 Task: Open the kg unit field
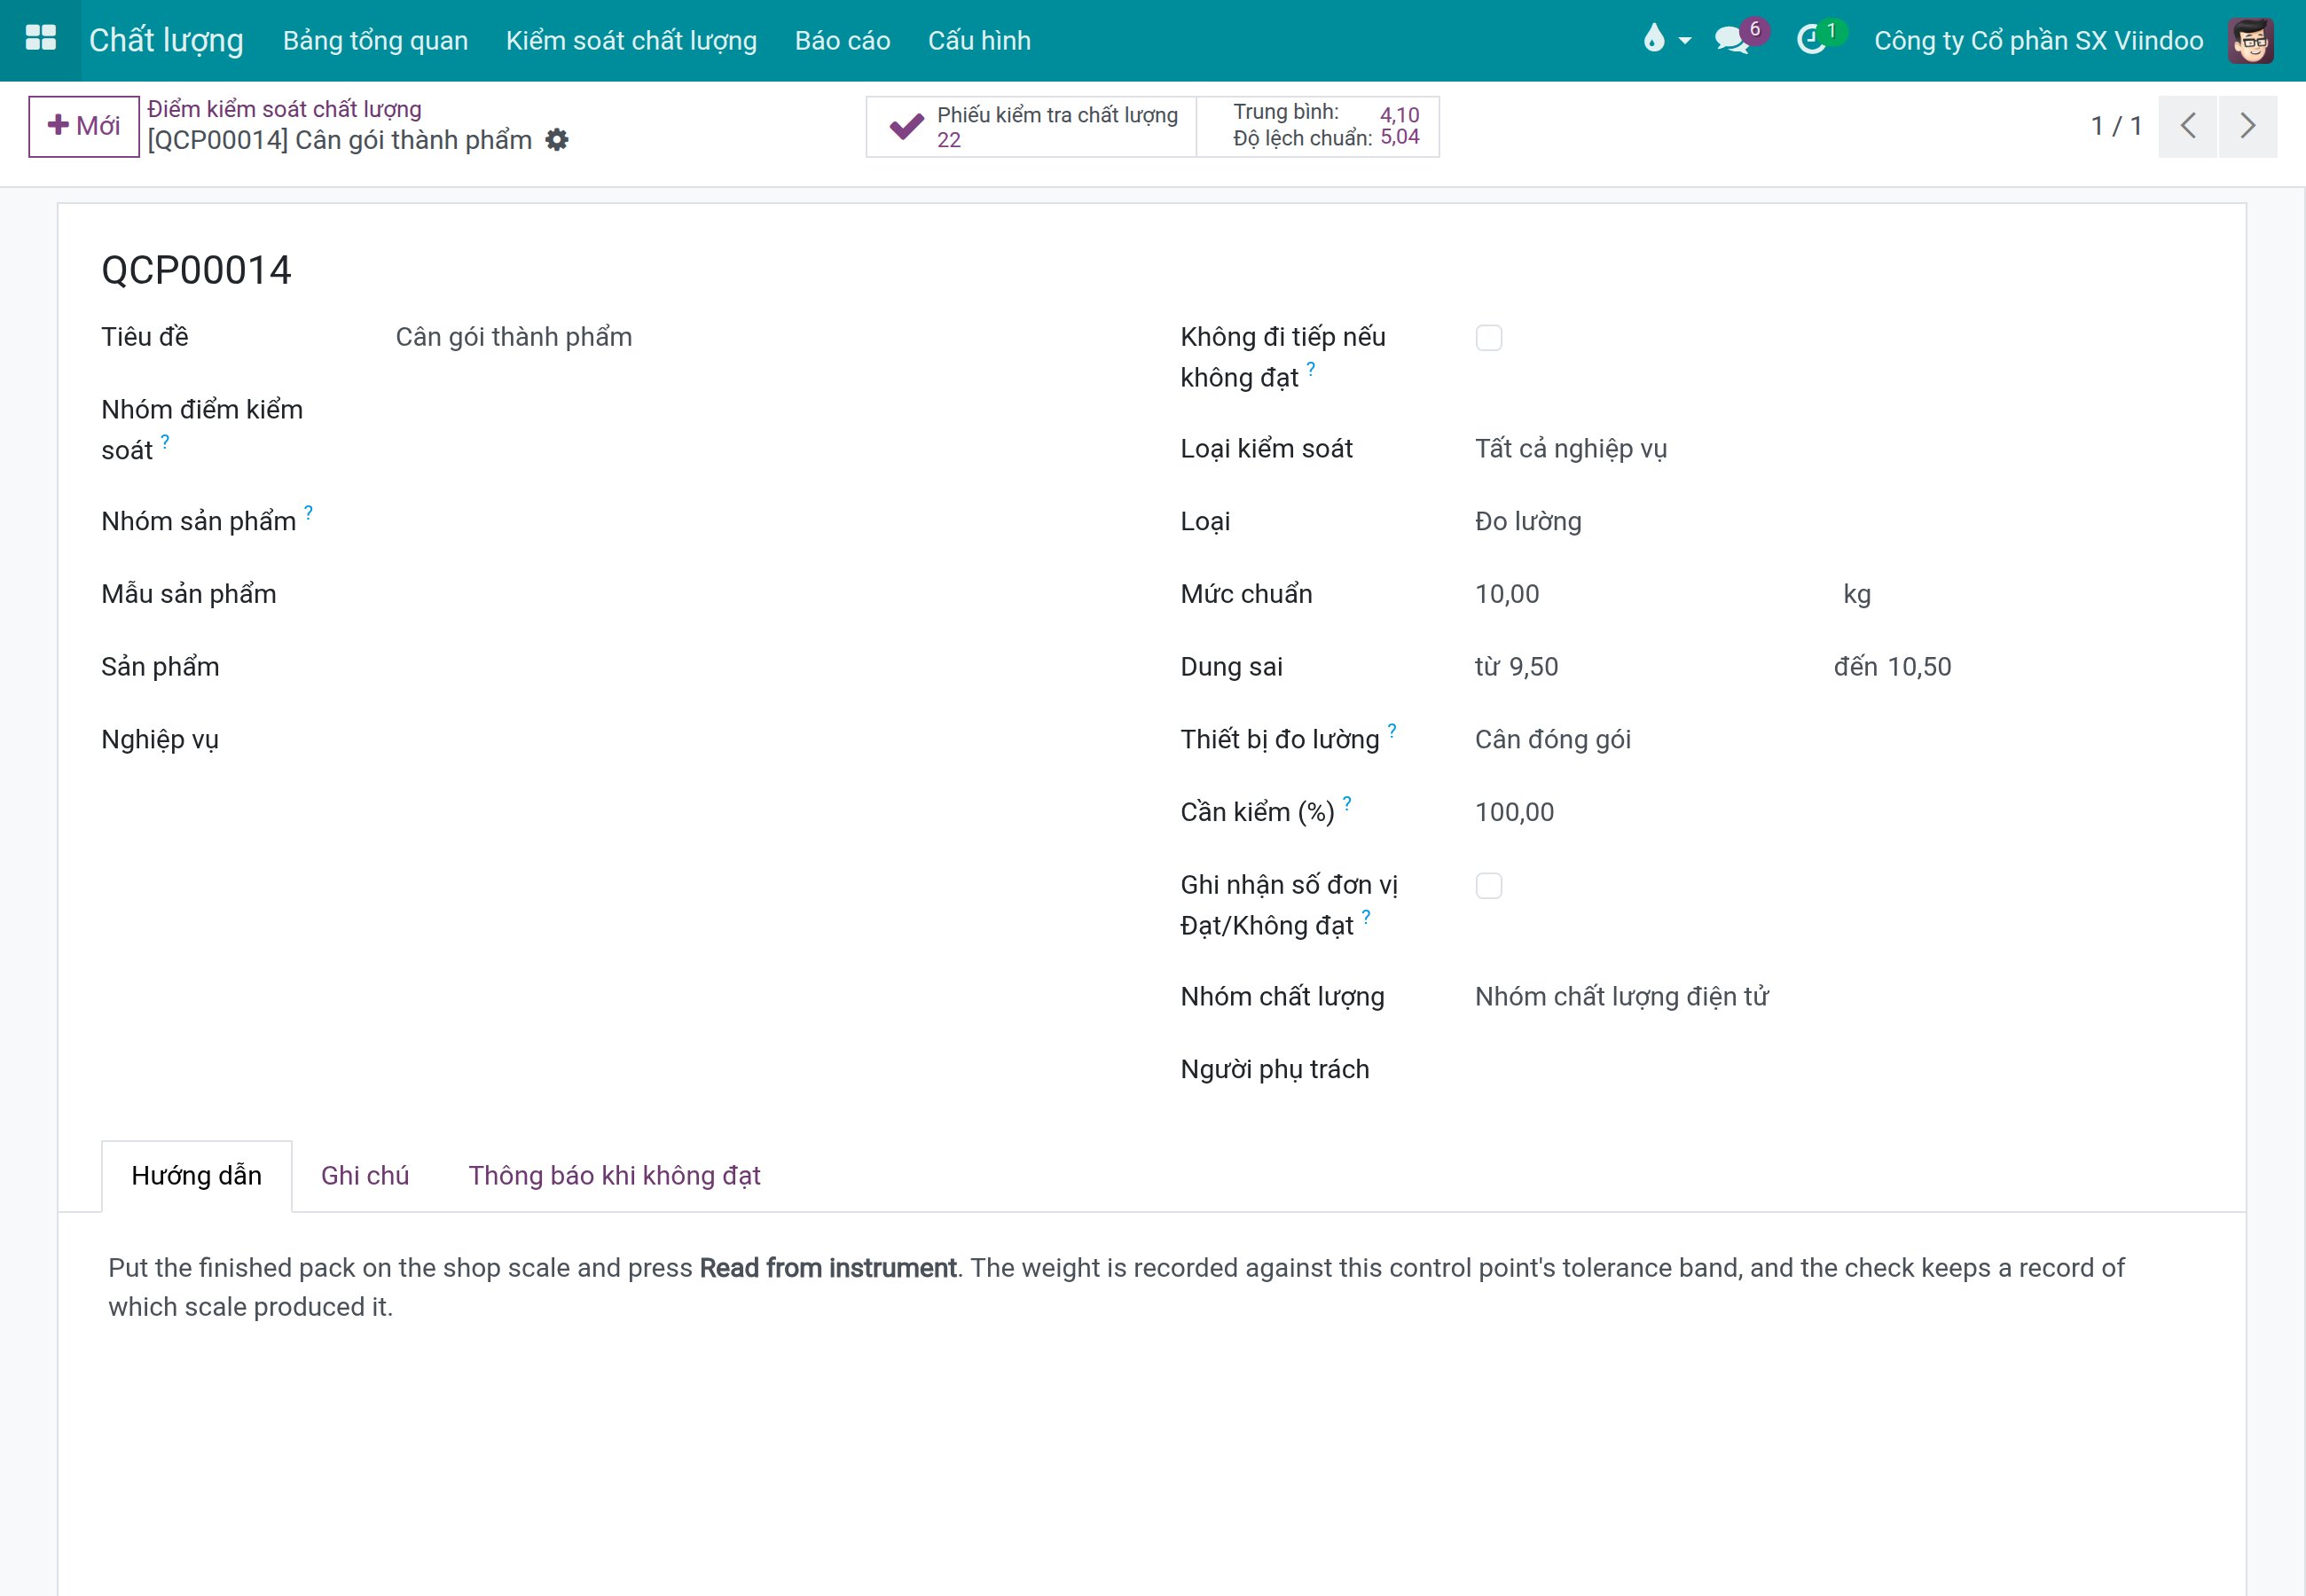[x=1857, y=595]
